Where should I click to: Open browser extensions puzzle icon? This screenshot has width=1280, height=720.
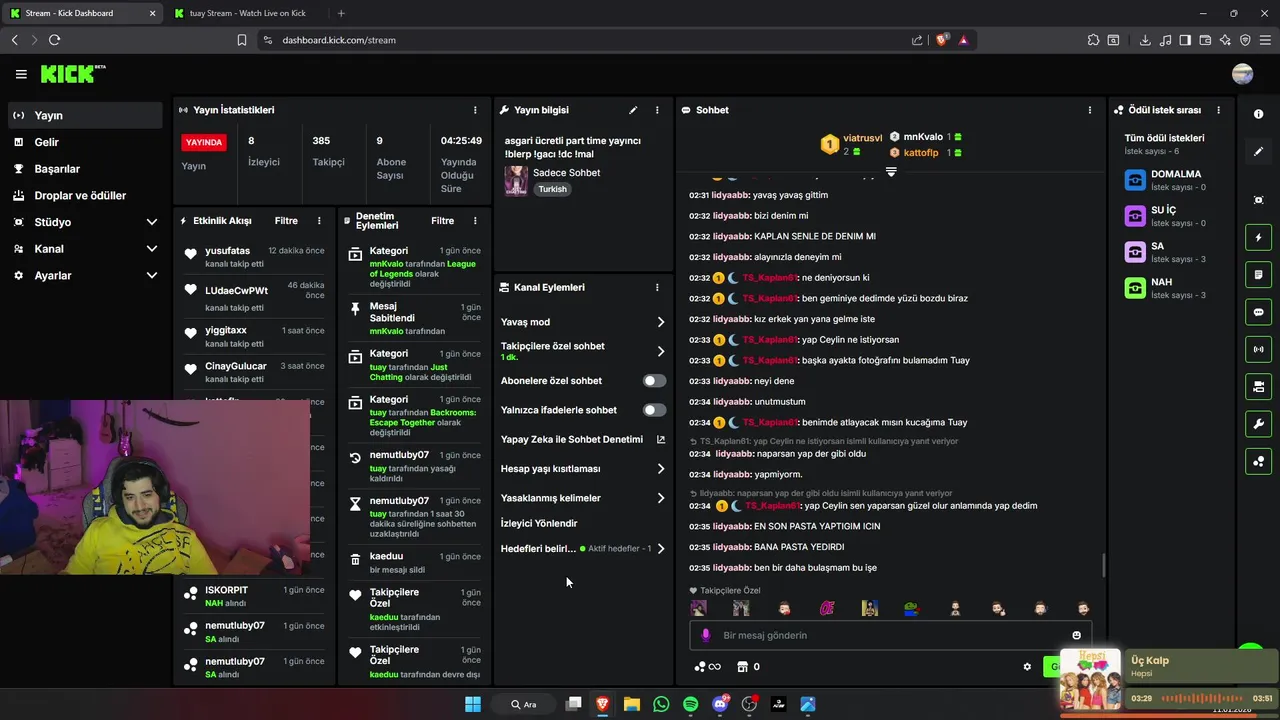1093,40
